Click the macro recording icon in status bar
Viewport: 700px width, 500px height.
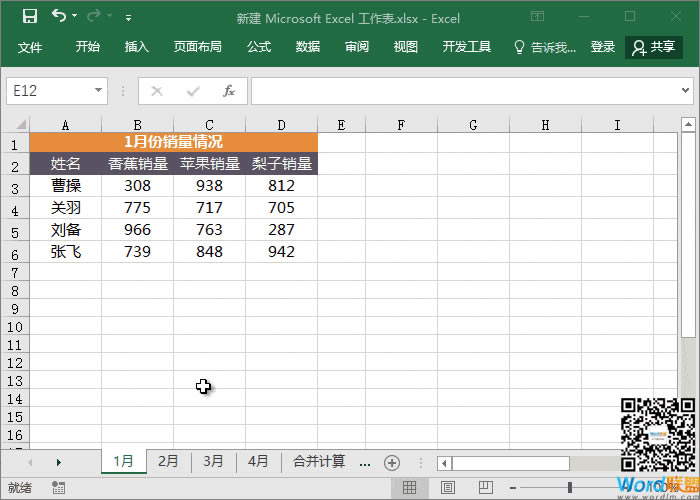[x=59, y=488]
